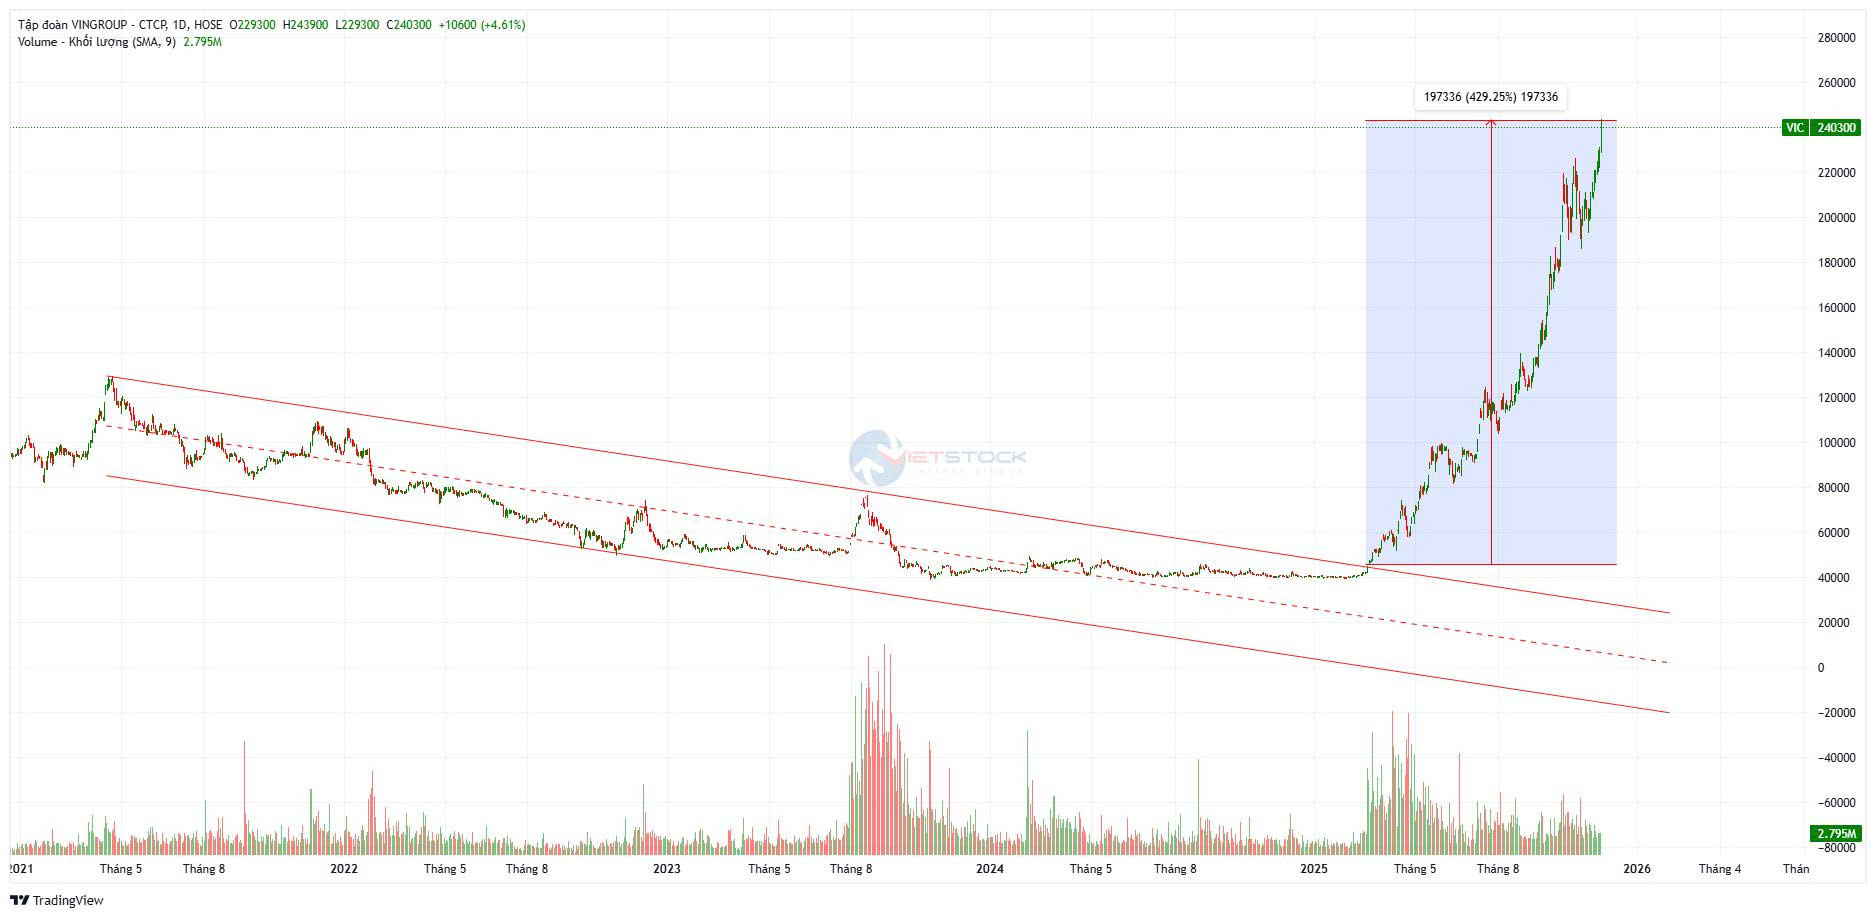Click the measure label '197336 (429.25%) 197336'

coord(1491,97)
